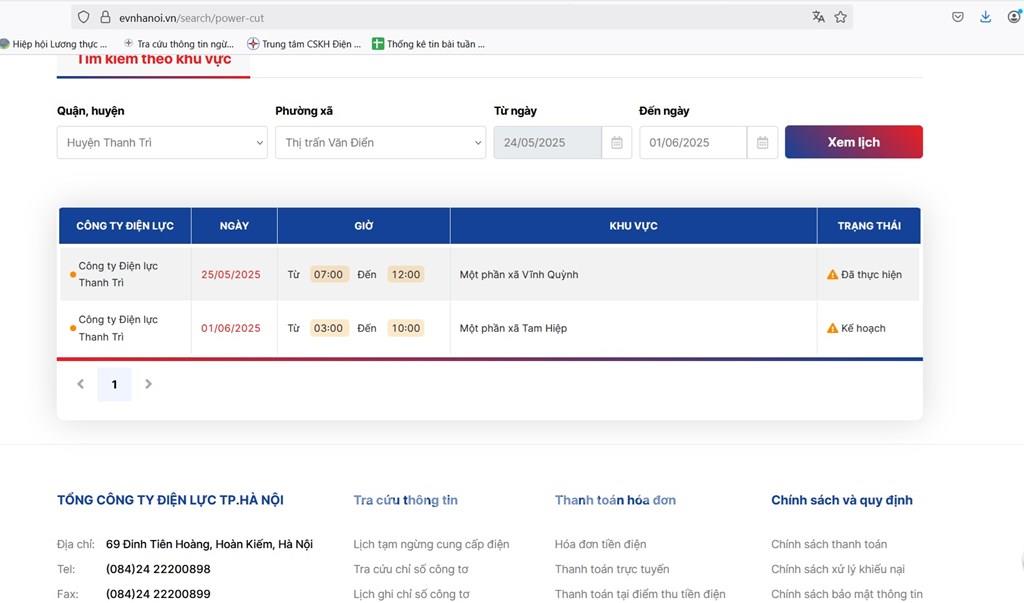Click fax number (084)24 22200899
This screenshot has height=603, width=1024.
(x=158, y=594)
